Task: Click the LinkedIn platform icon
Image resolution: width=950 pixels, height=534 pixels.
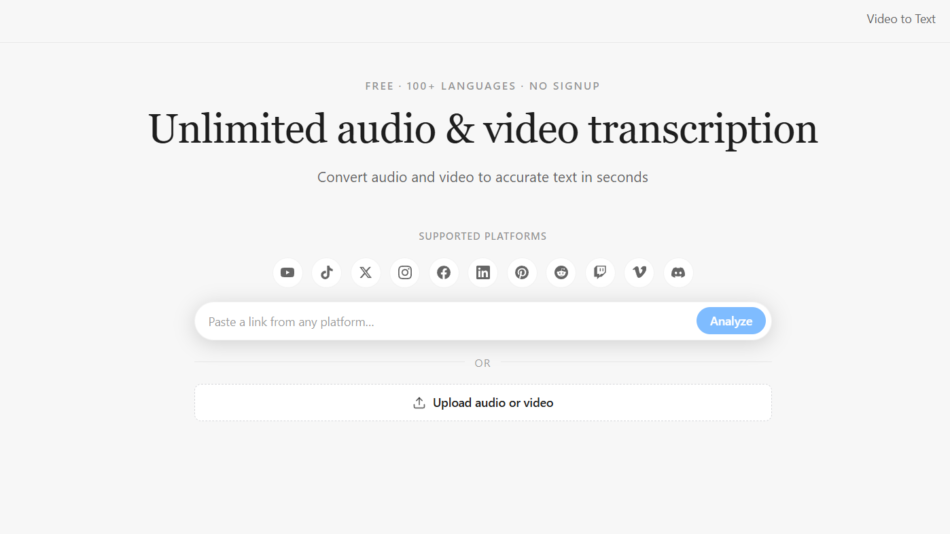Action: pos(483,273)
